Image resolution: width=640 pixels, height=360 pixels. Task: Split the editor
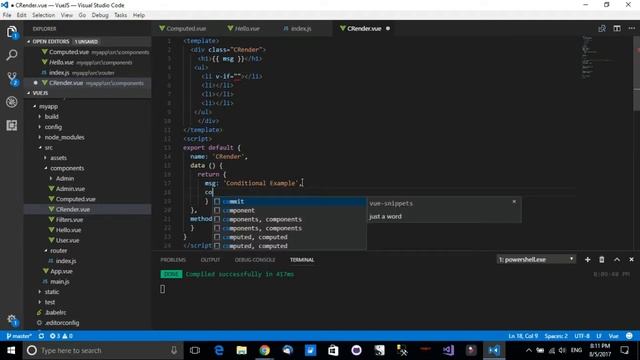tap(617, 29)
